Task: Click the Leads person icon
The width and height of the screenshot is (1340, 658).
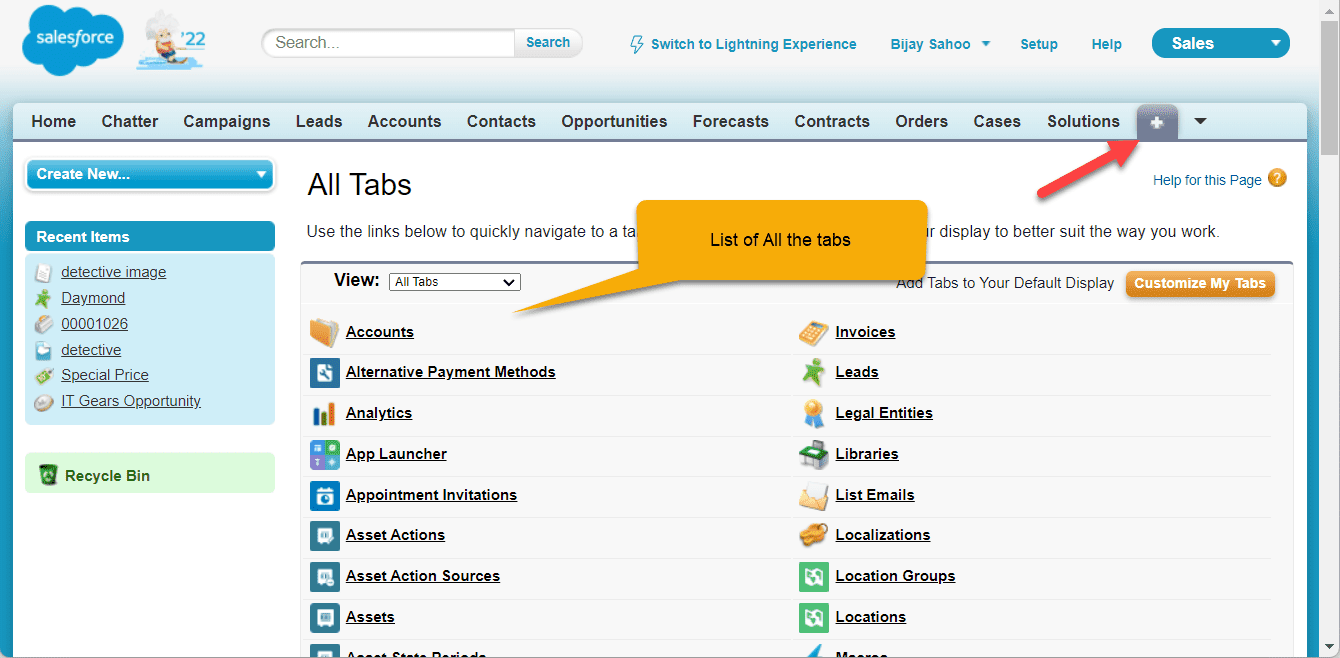Action: point(813,372)
